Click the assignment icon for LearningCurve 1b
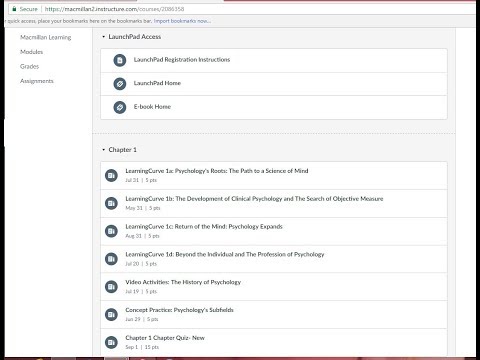The image size is (480, 360). (x=111, y=203)
